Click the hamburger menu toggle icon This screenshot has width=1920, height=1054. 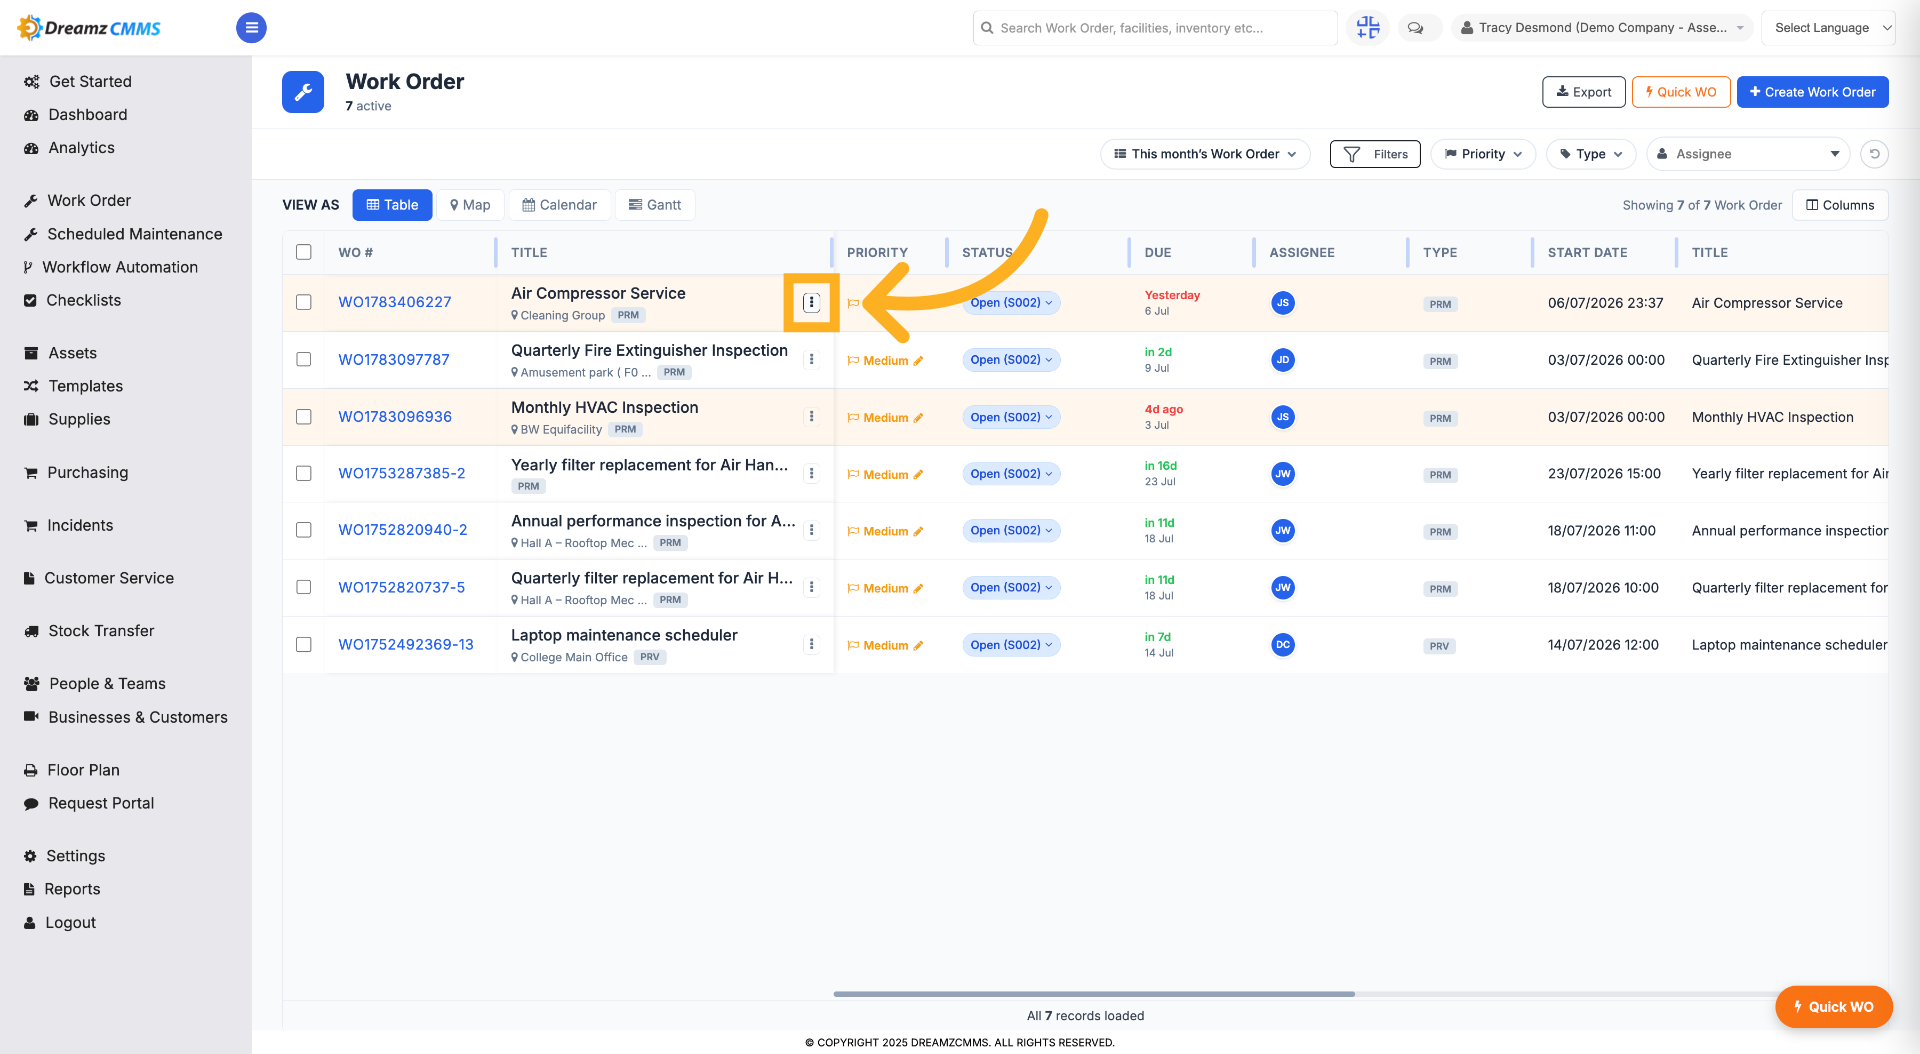pos(251,28)
